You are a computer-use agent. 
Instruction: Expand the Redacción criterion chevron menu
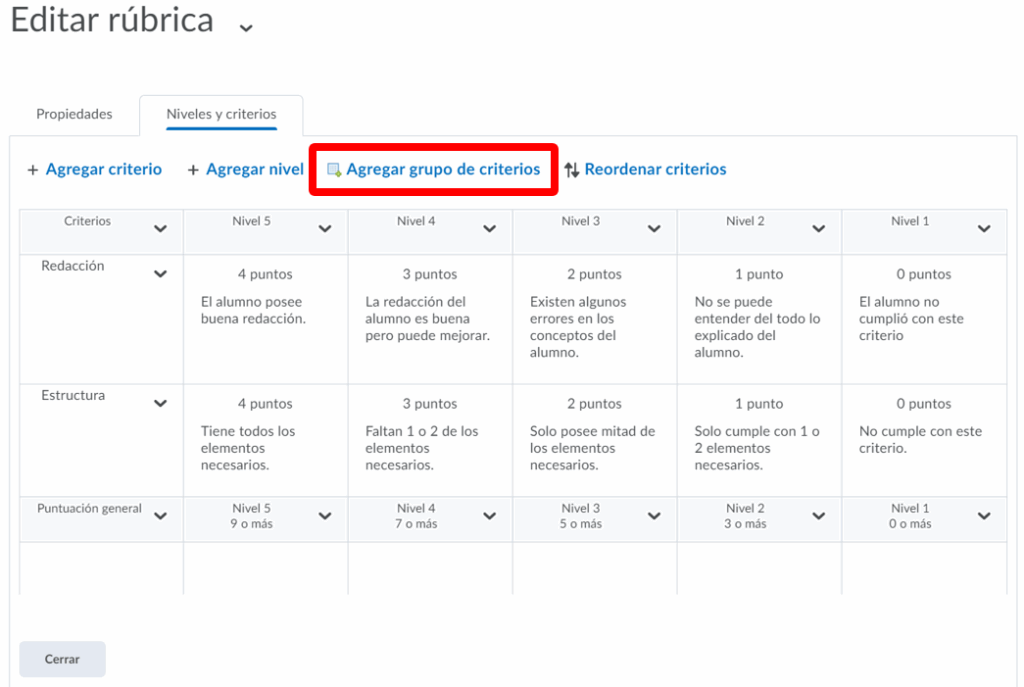click(x=160, y=274)
